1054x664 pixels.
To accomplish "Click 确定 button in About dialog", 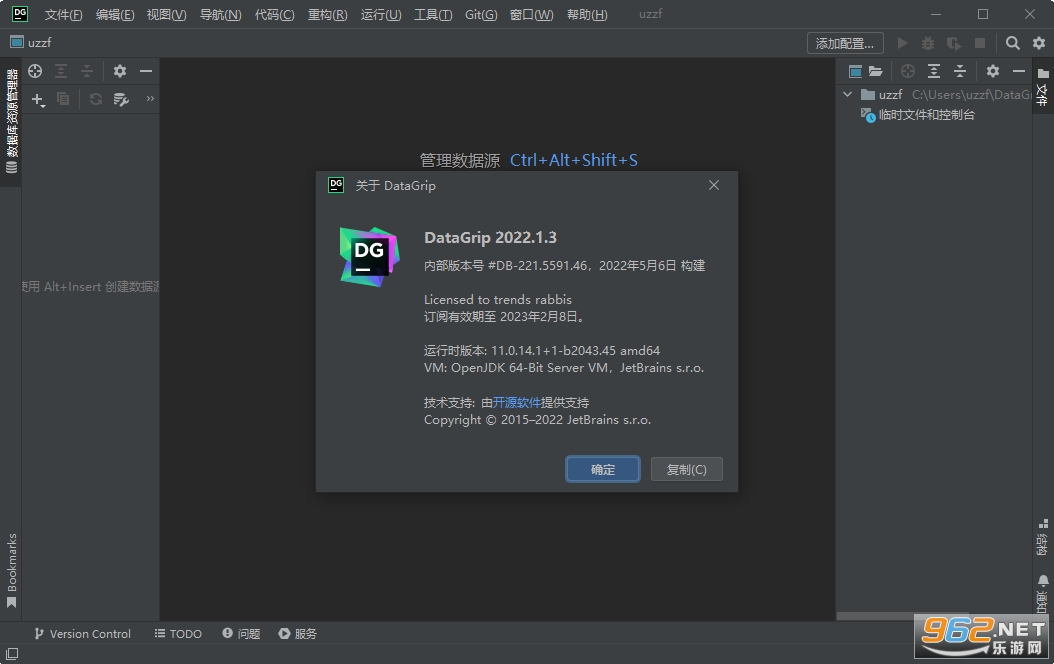I will coord(603,470).
